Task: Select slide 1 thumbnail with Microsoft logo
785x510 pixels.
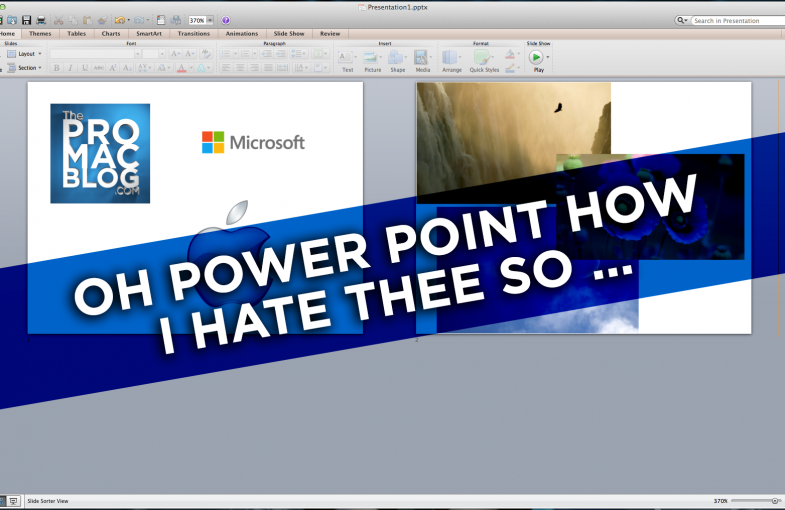Action: pos(195,208)
